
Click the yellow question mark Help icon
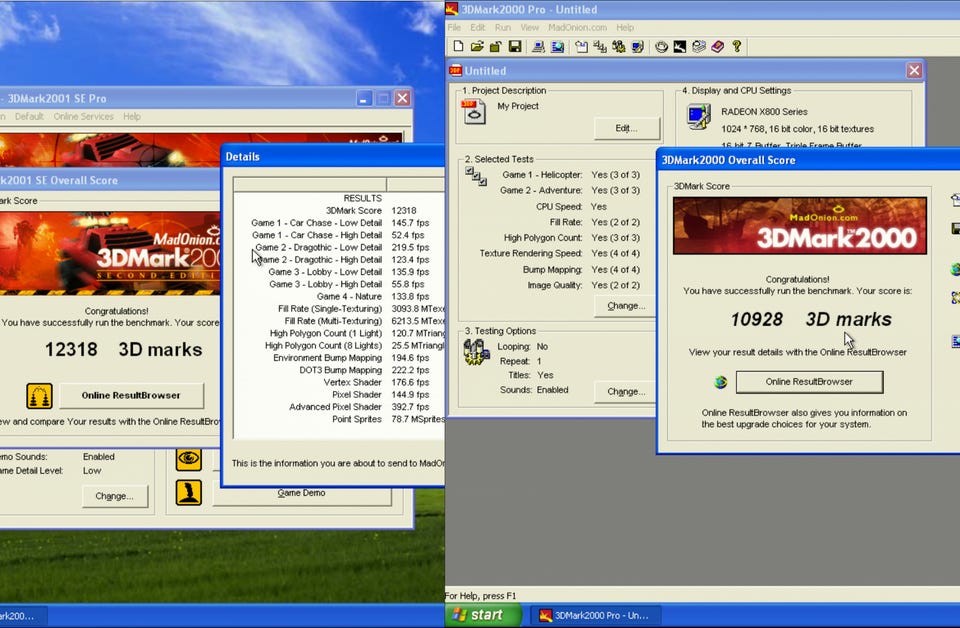click(737, 47)
